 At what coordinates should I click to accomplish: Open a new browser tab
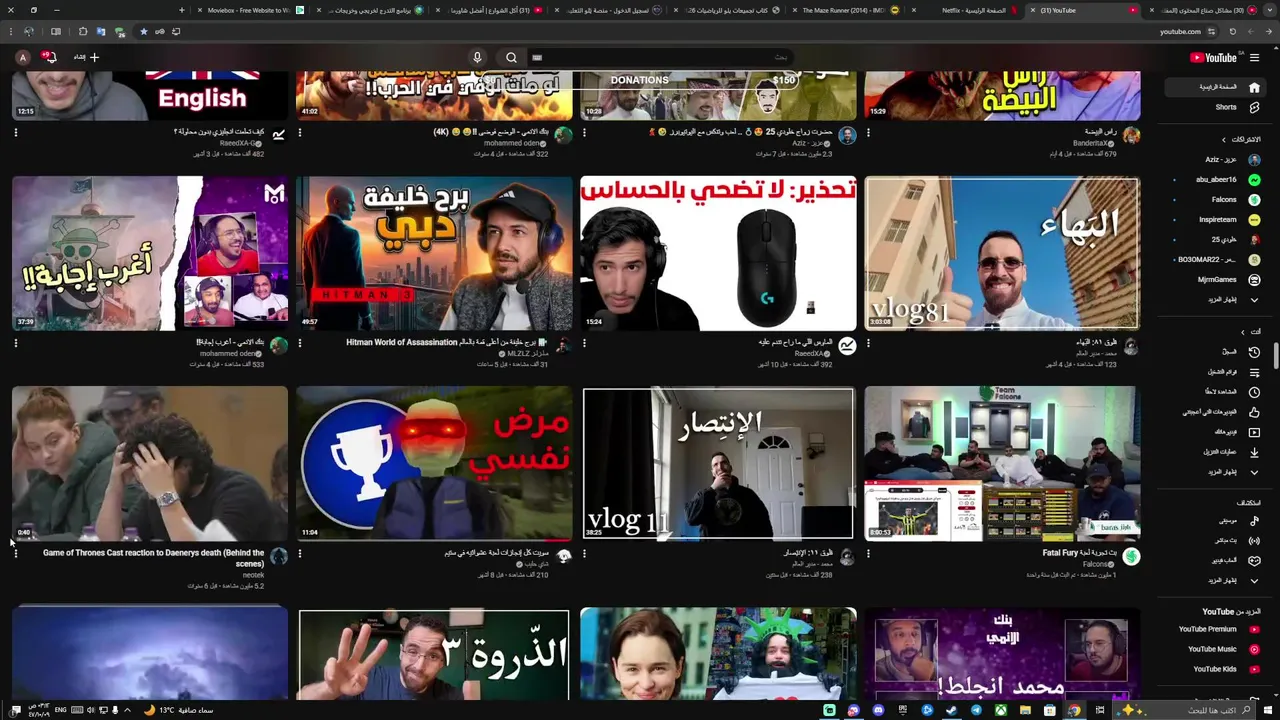click(181, 10)
